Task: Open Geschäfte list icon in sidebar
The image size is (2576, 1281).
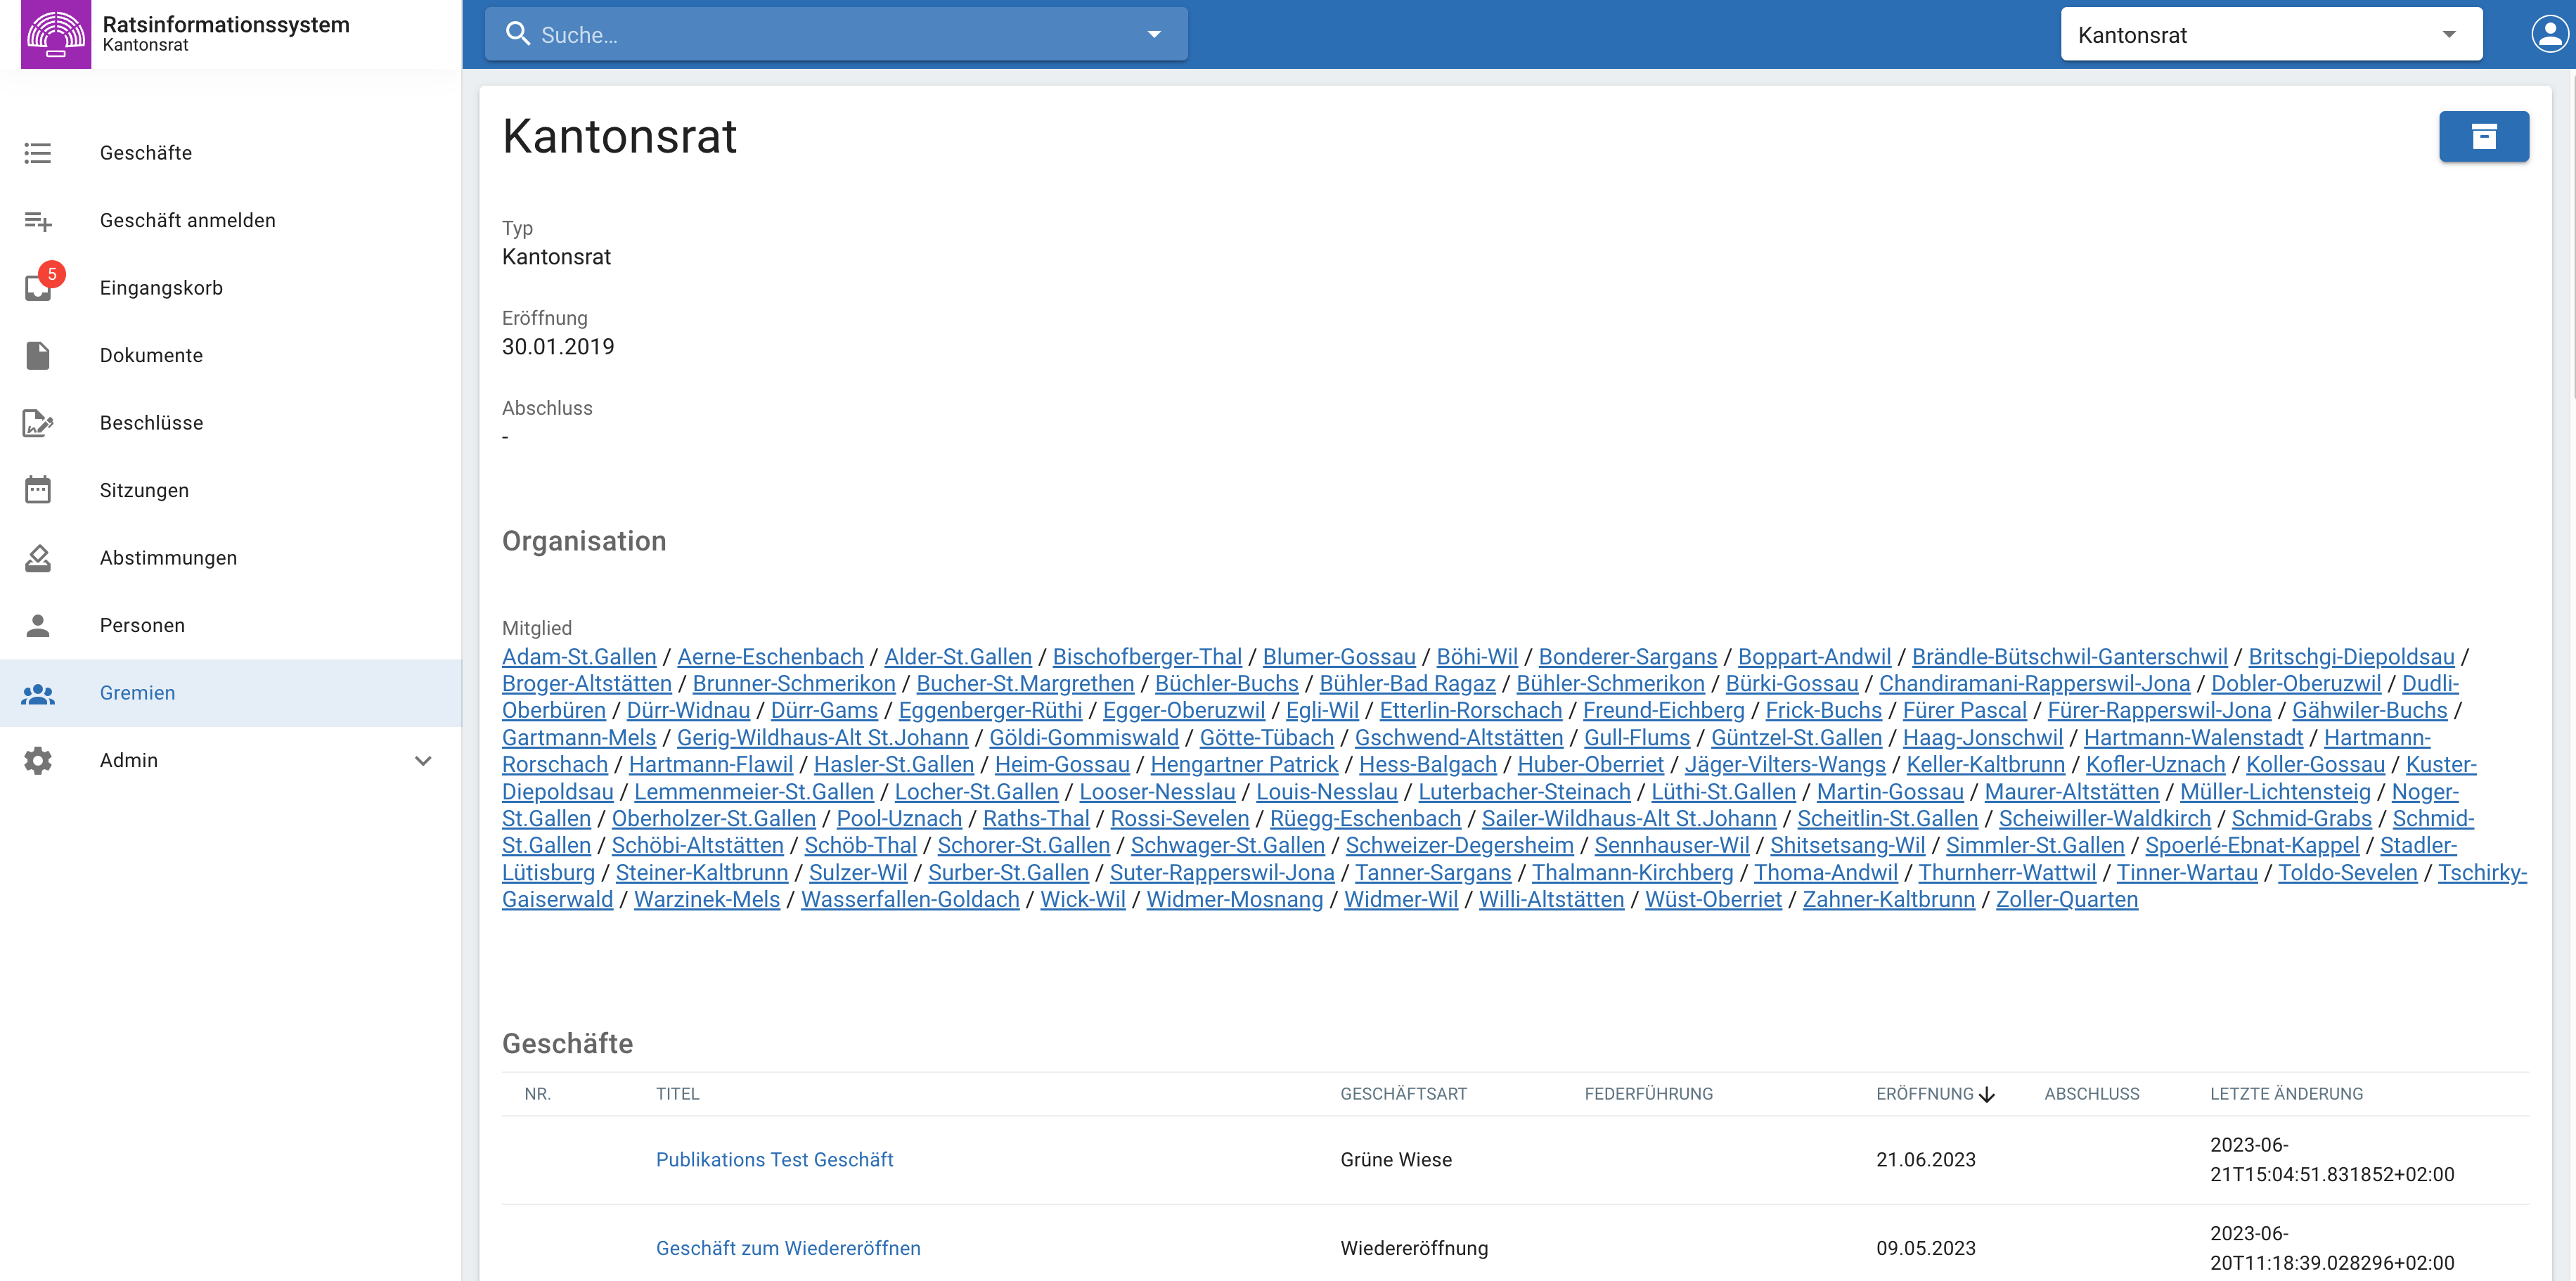Action: pyautogui.click(x=38, y=153)
